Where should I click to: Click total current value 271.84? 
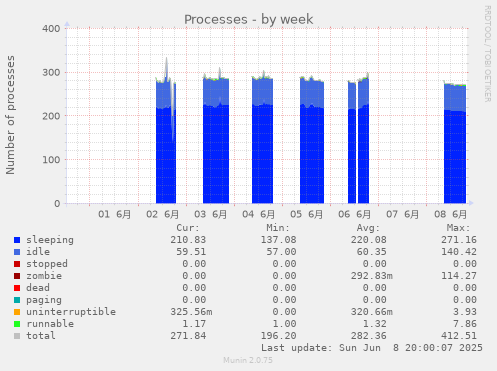[188, 336]
